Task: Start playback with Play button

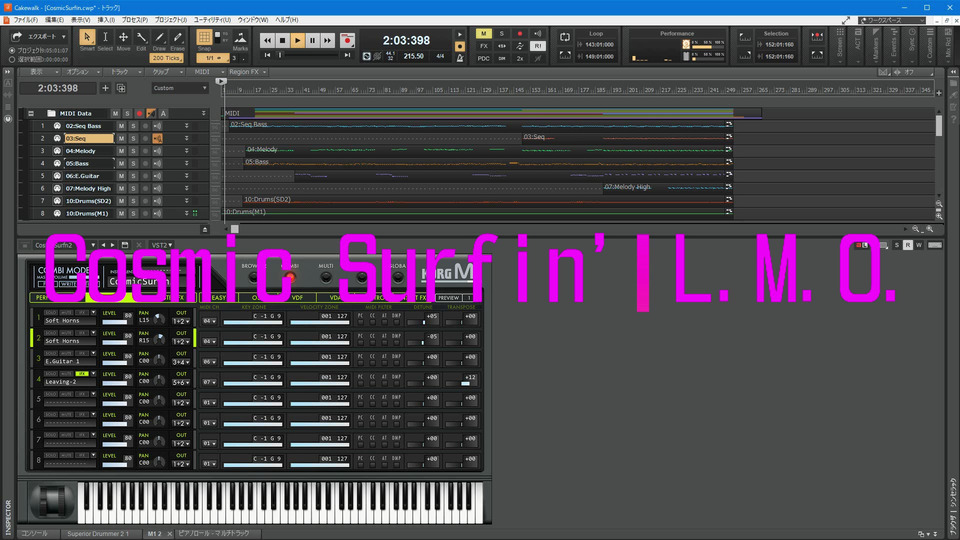Action: 298,40
